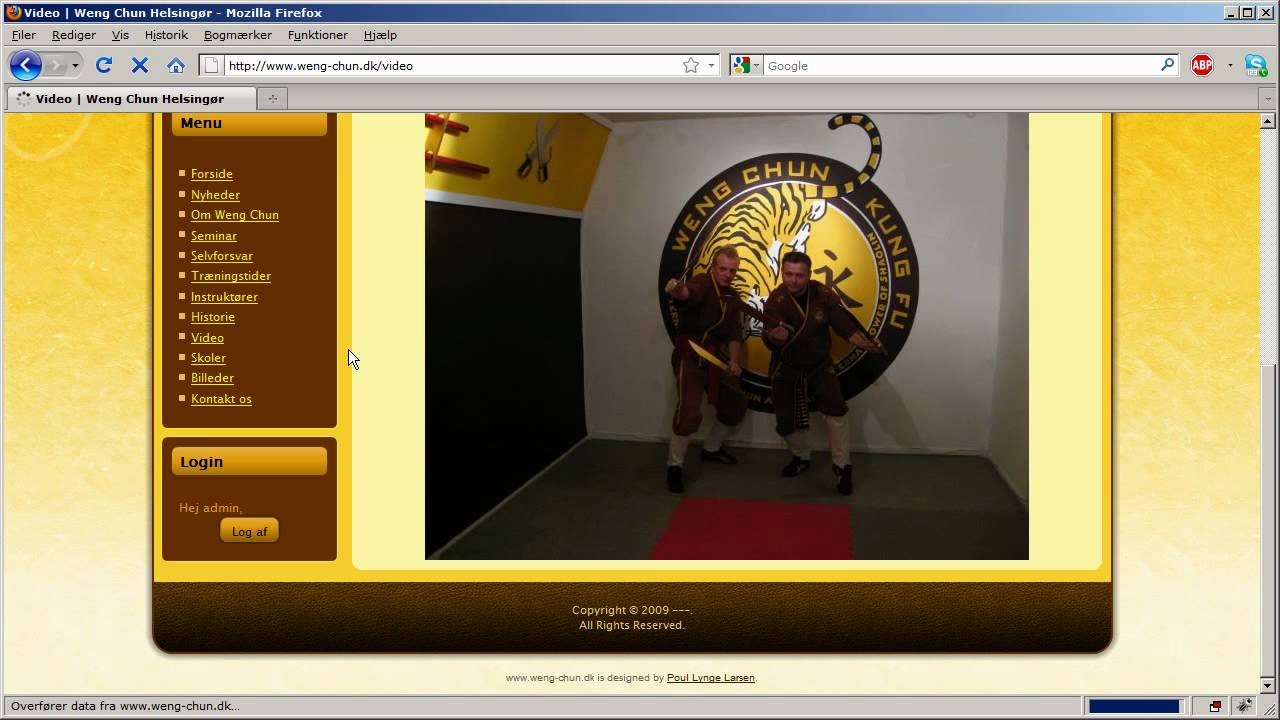The image size is (1280, 720).
Task: Click the search magnifier icon
Action: tap(1167, 65)
